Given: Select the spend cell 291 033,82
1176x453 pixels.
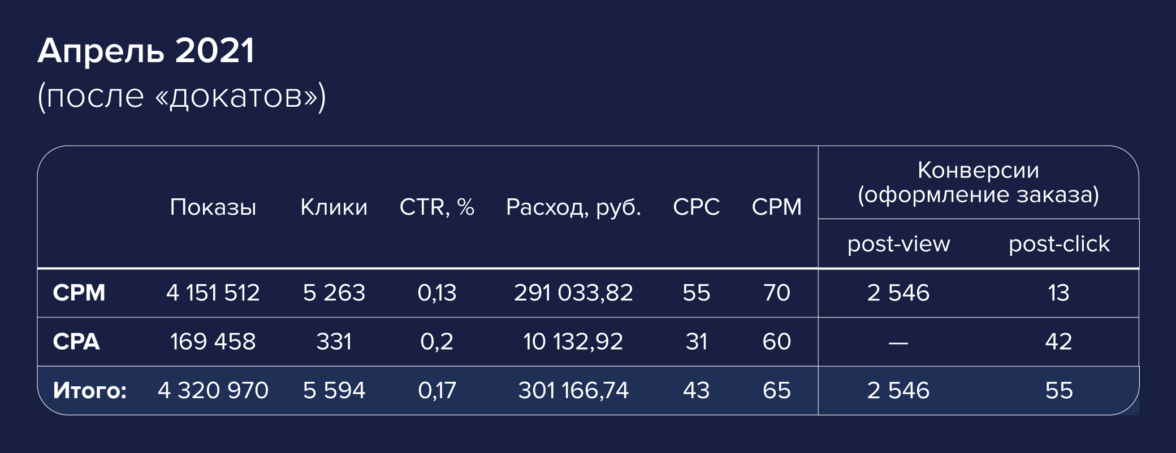Looking at the screenshot, I should [x=574, y=294].
